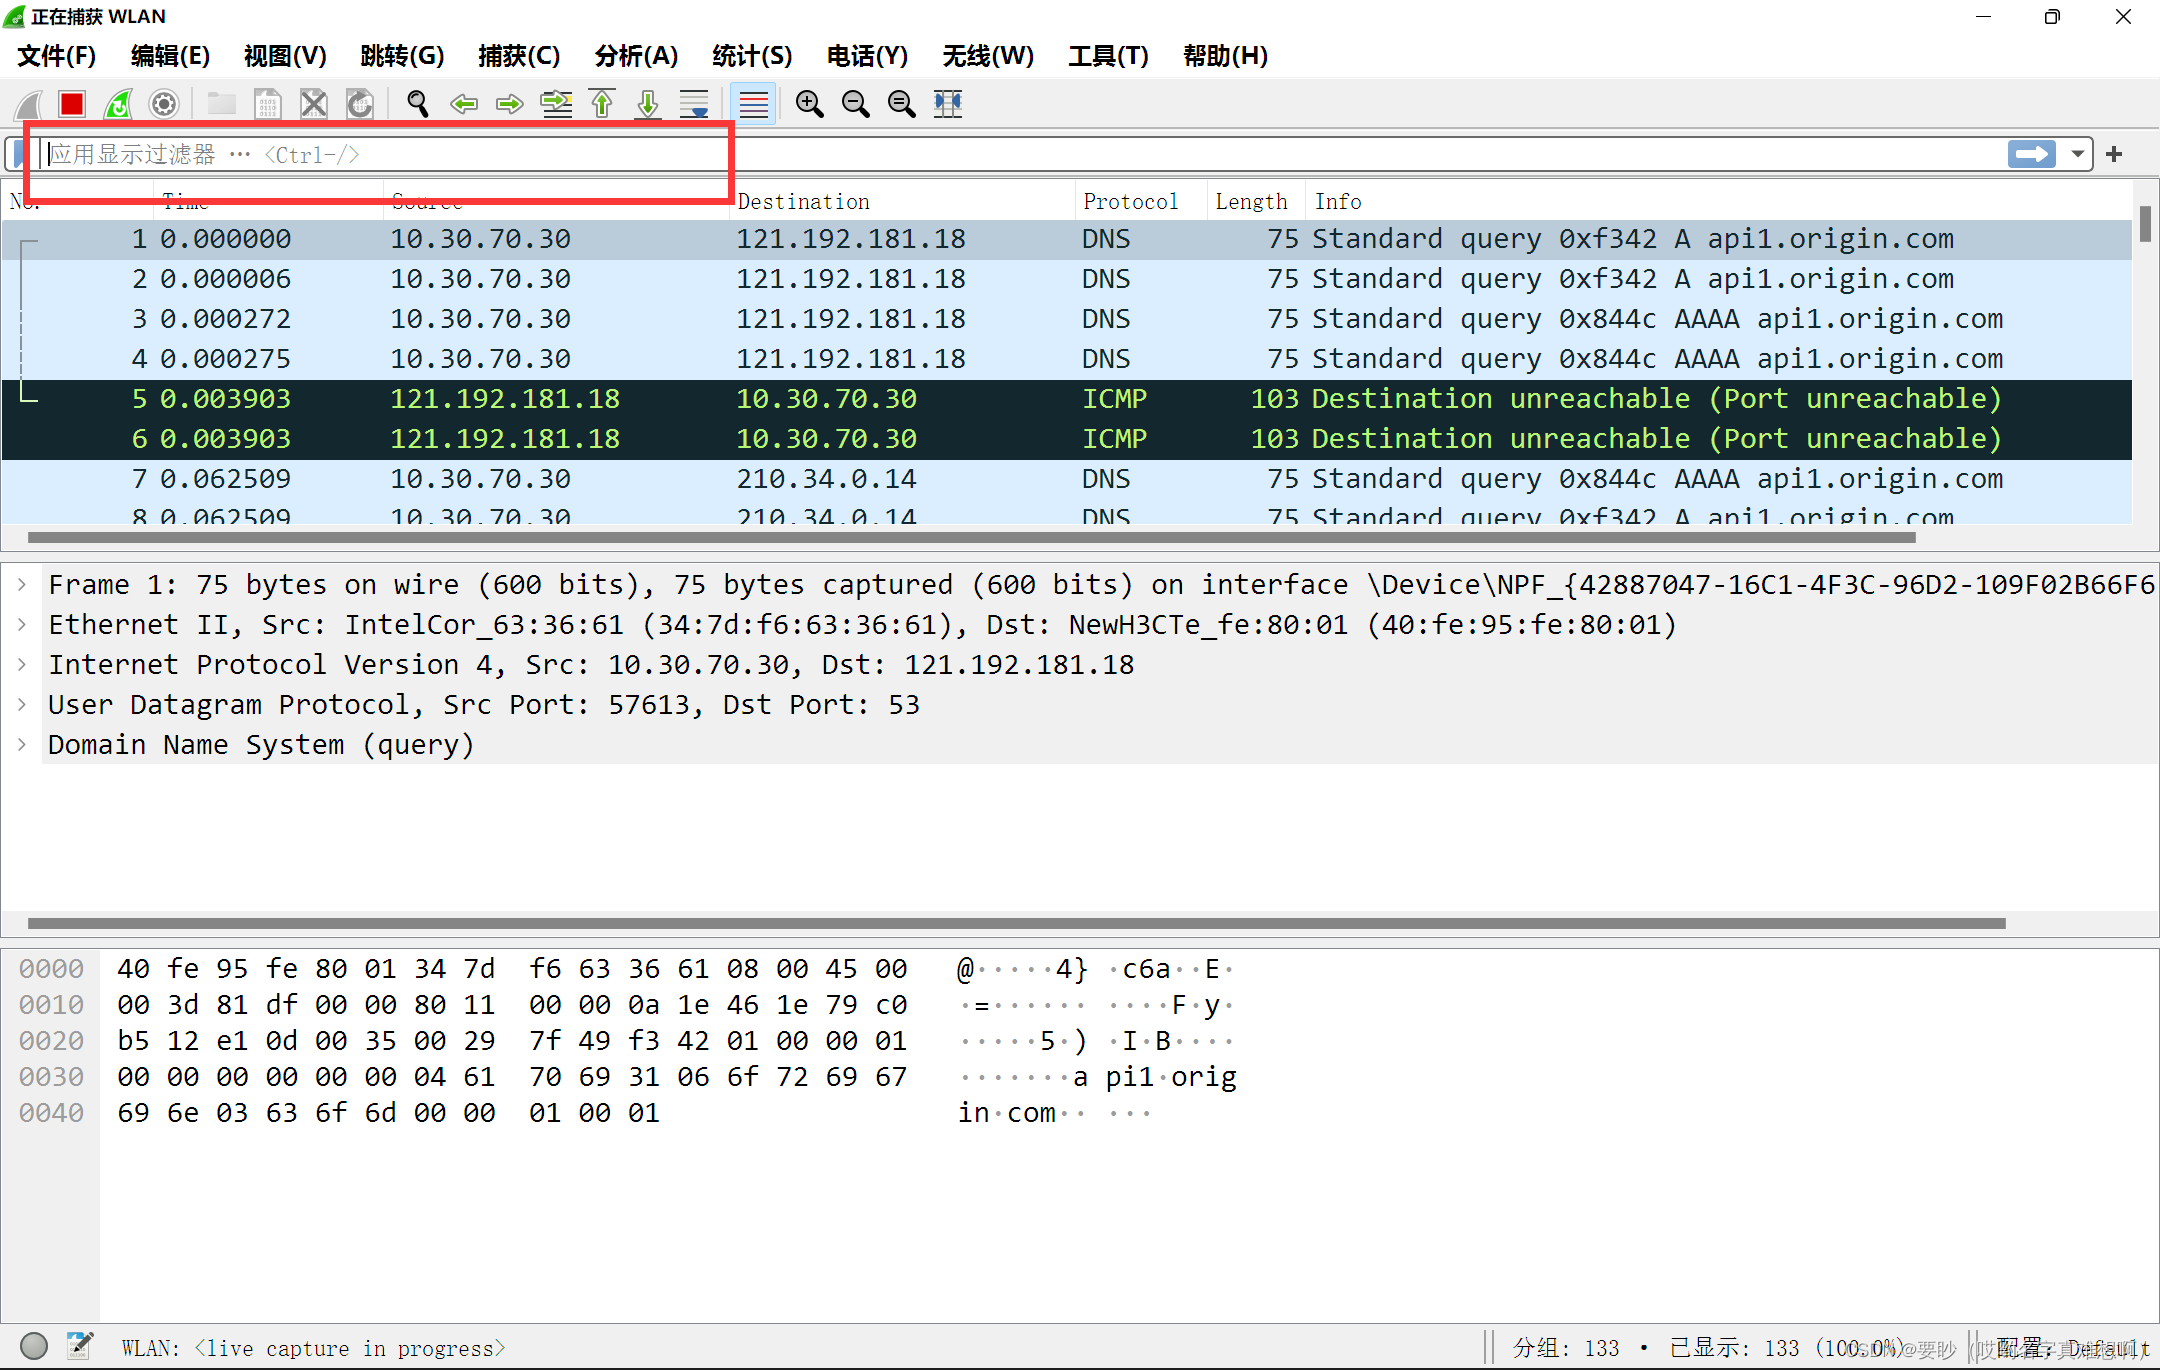Reset text to normal size

pos(902,104)
